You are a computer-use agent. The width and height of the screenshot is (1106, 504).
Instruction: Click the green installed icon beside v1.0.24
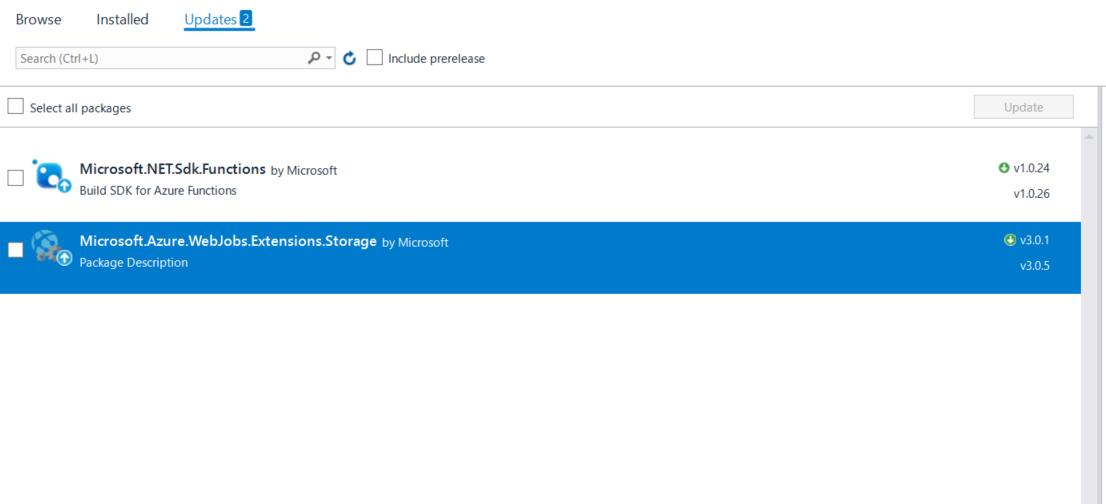coord(1004,168)
